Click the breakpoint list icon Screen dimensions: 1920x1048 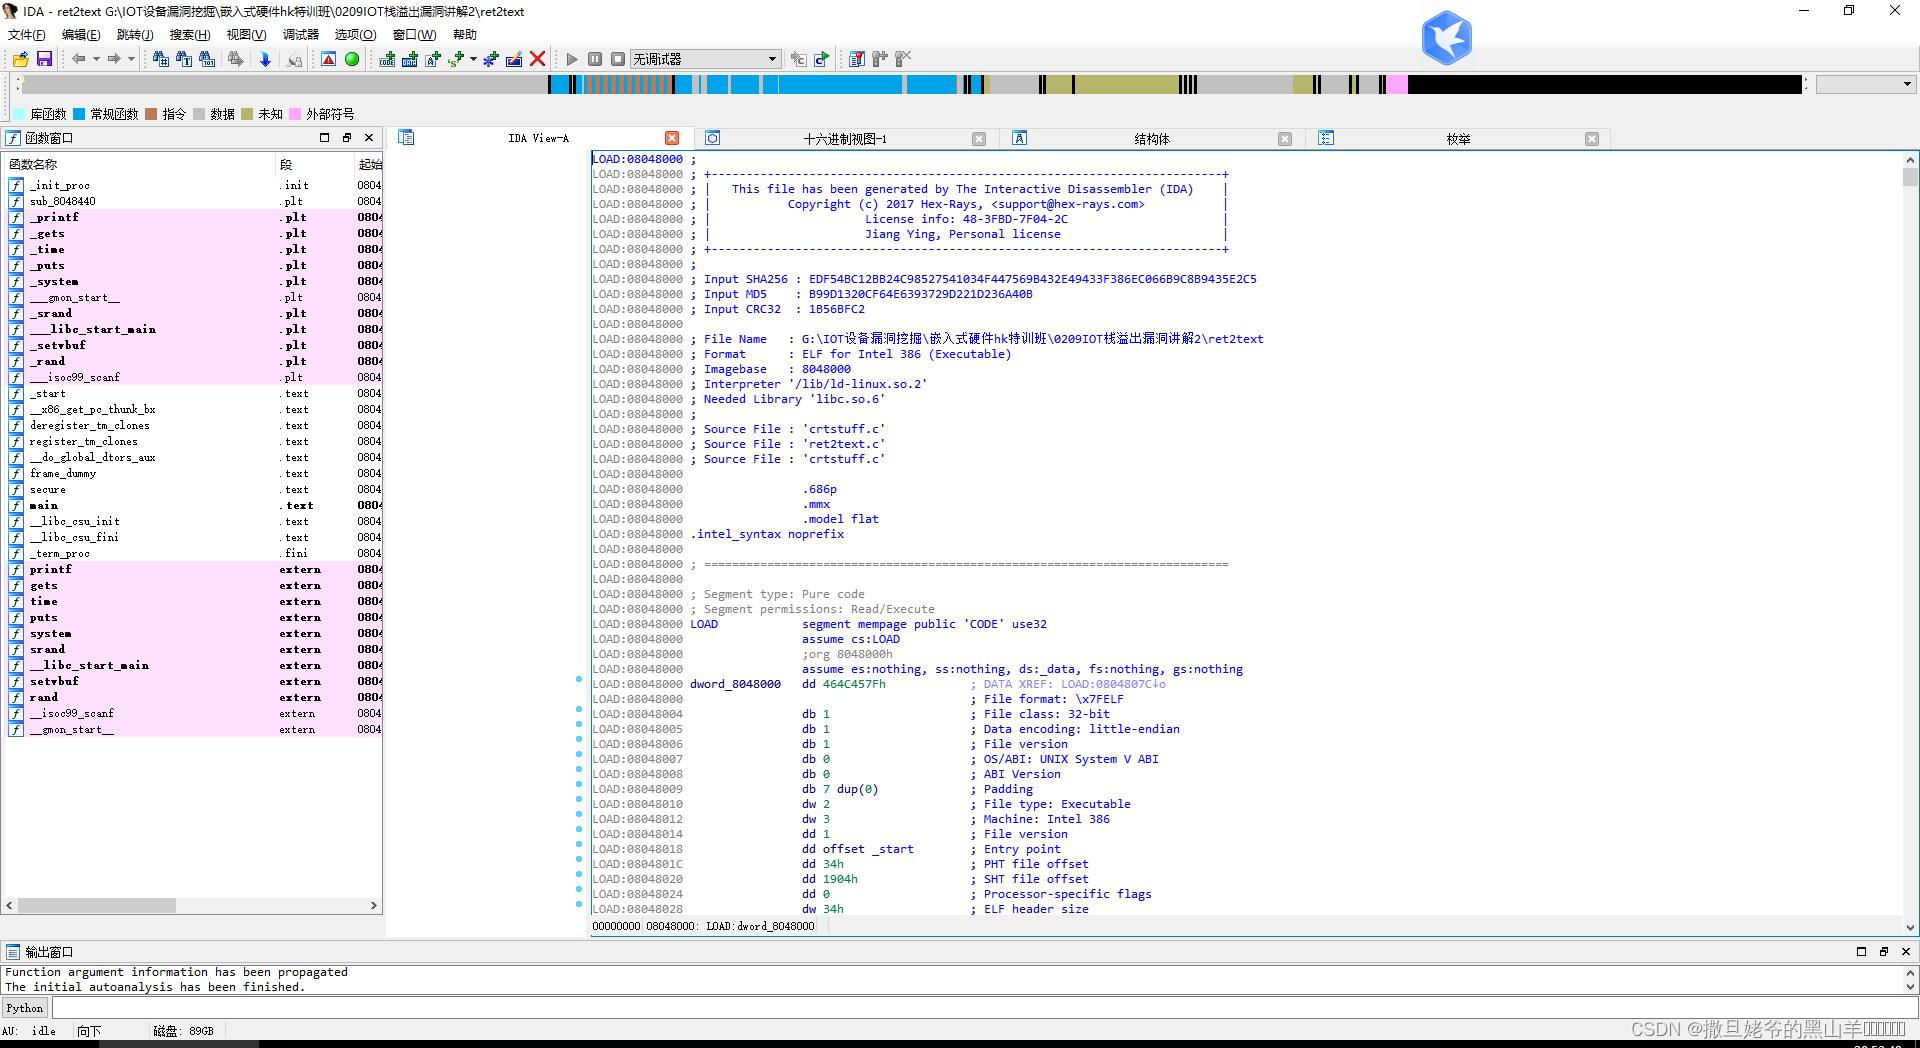coord(857,59)
